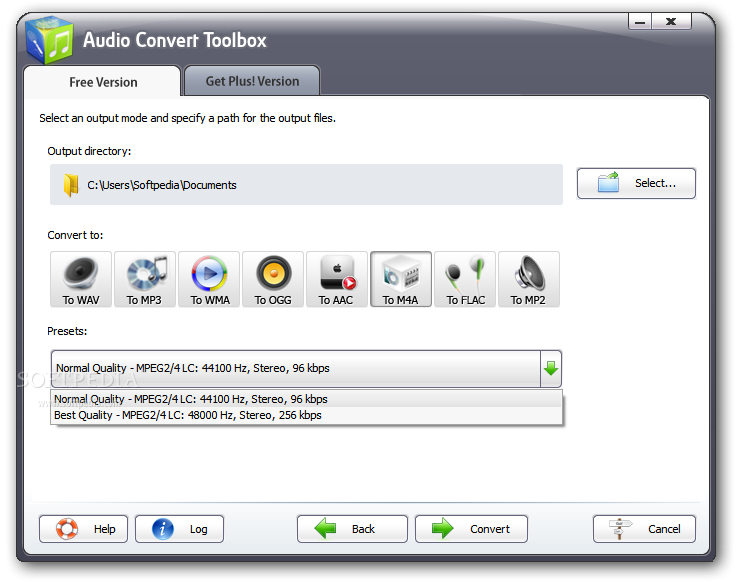Cancel the conversion wizard
Viewport: 736px width, 582px height.
(x=644, y=529)
